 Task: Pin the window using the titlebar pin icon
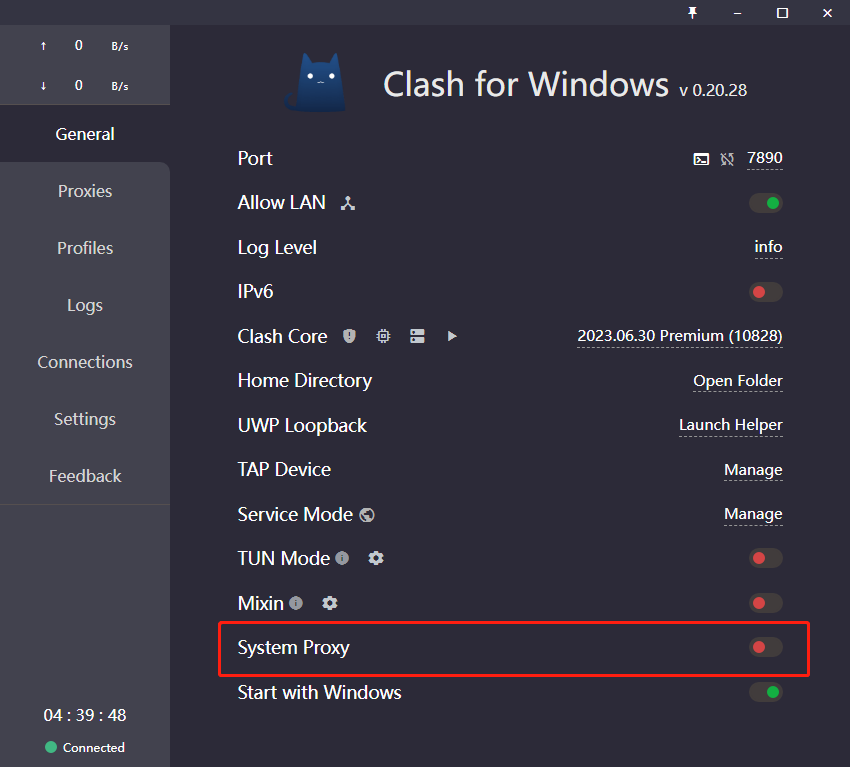click(x=693, y=13)
